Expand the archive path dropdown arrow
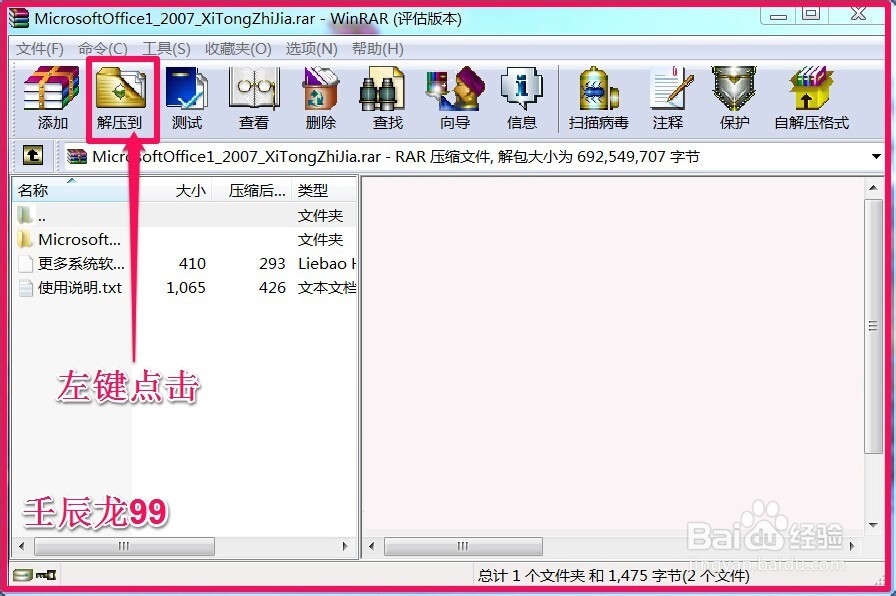Image resolution: width=896 pixels, height=596 pixels. 876,157
